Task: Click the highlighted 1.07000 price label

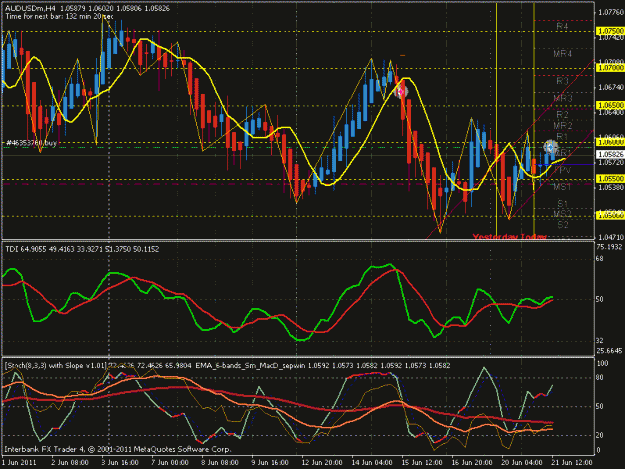Action: pyautogui.click(x=610, y=68)
